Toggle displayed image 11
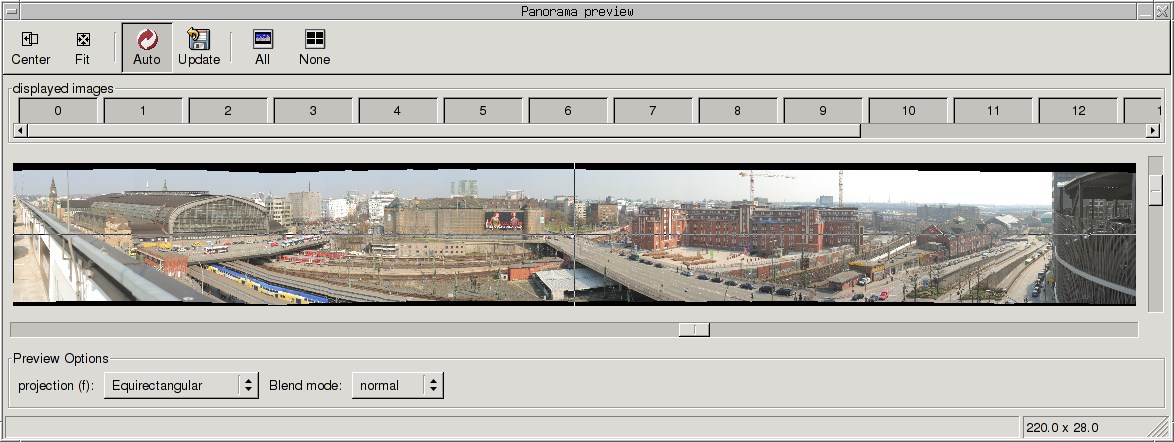The image size is (1174, 442). tap(992, 110)
